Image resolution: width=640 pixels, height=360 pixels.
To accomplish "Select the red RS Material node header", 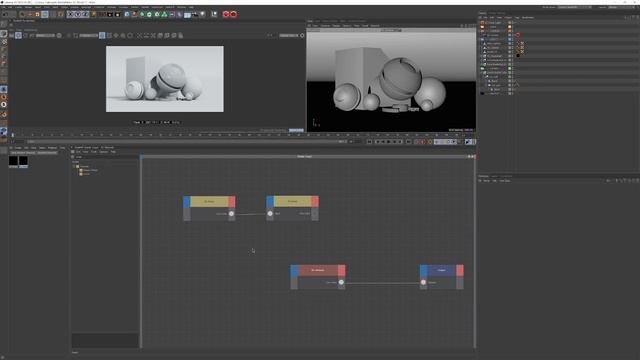I will click(x=318, y=270).
